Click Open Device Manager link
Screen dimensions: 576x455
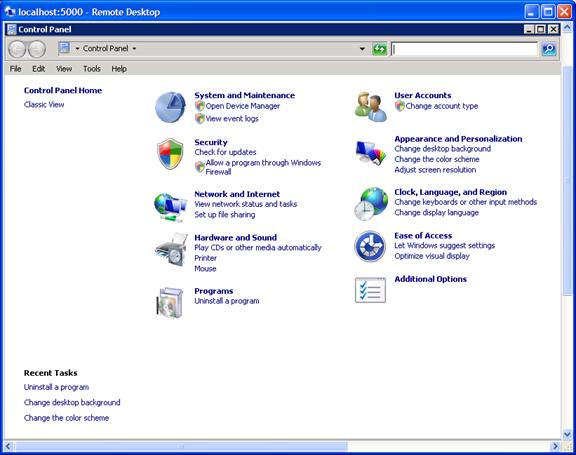pos(242,106)
